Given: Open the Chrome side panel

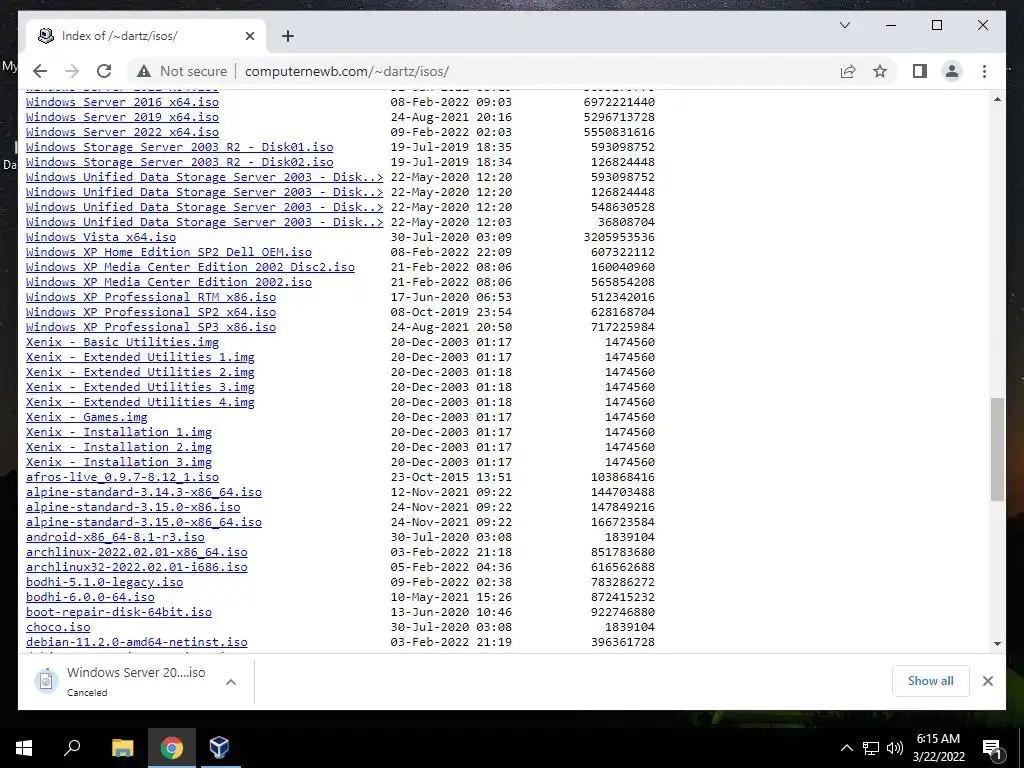Looking at the screenshot, I should pyautogui.click(x=920, y=71).
